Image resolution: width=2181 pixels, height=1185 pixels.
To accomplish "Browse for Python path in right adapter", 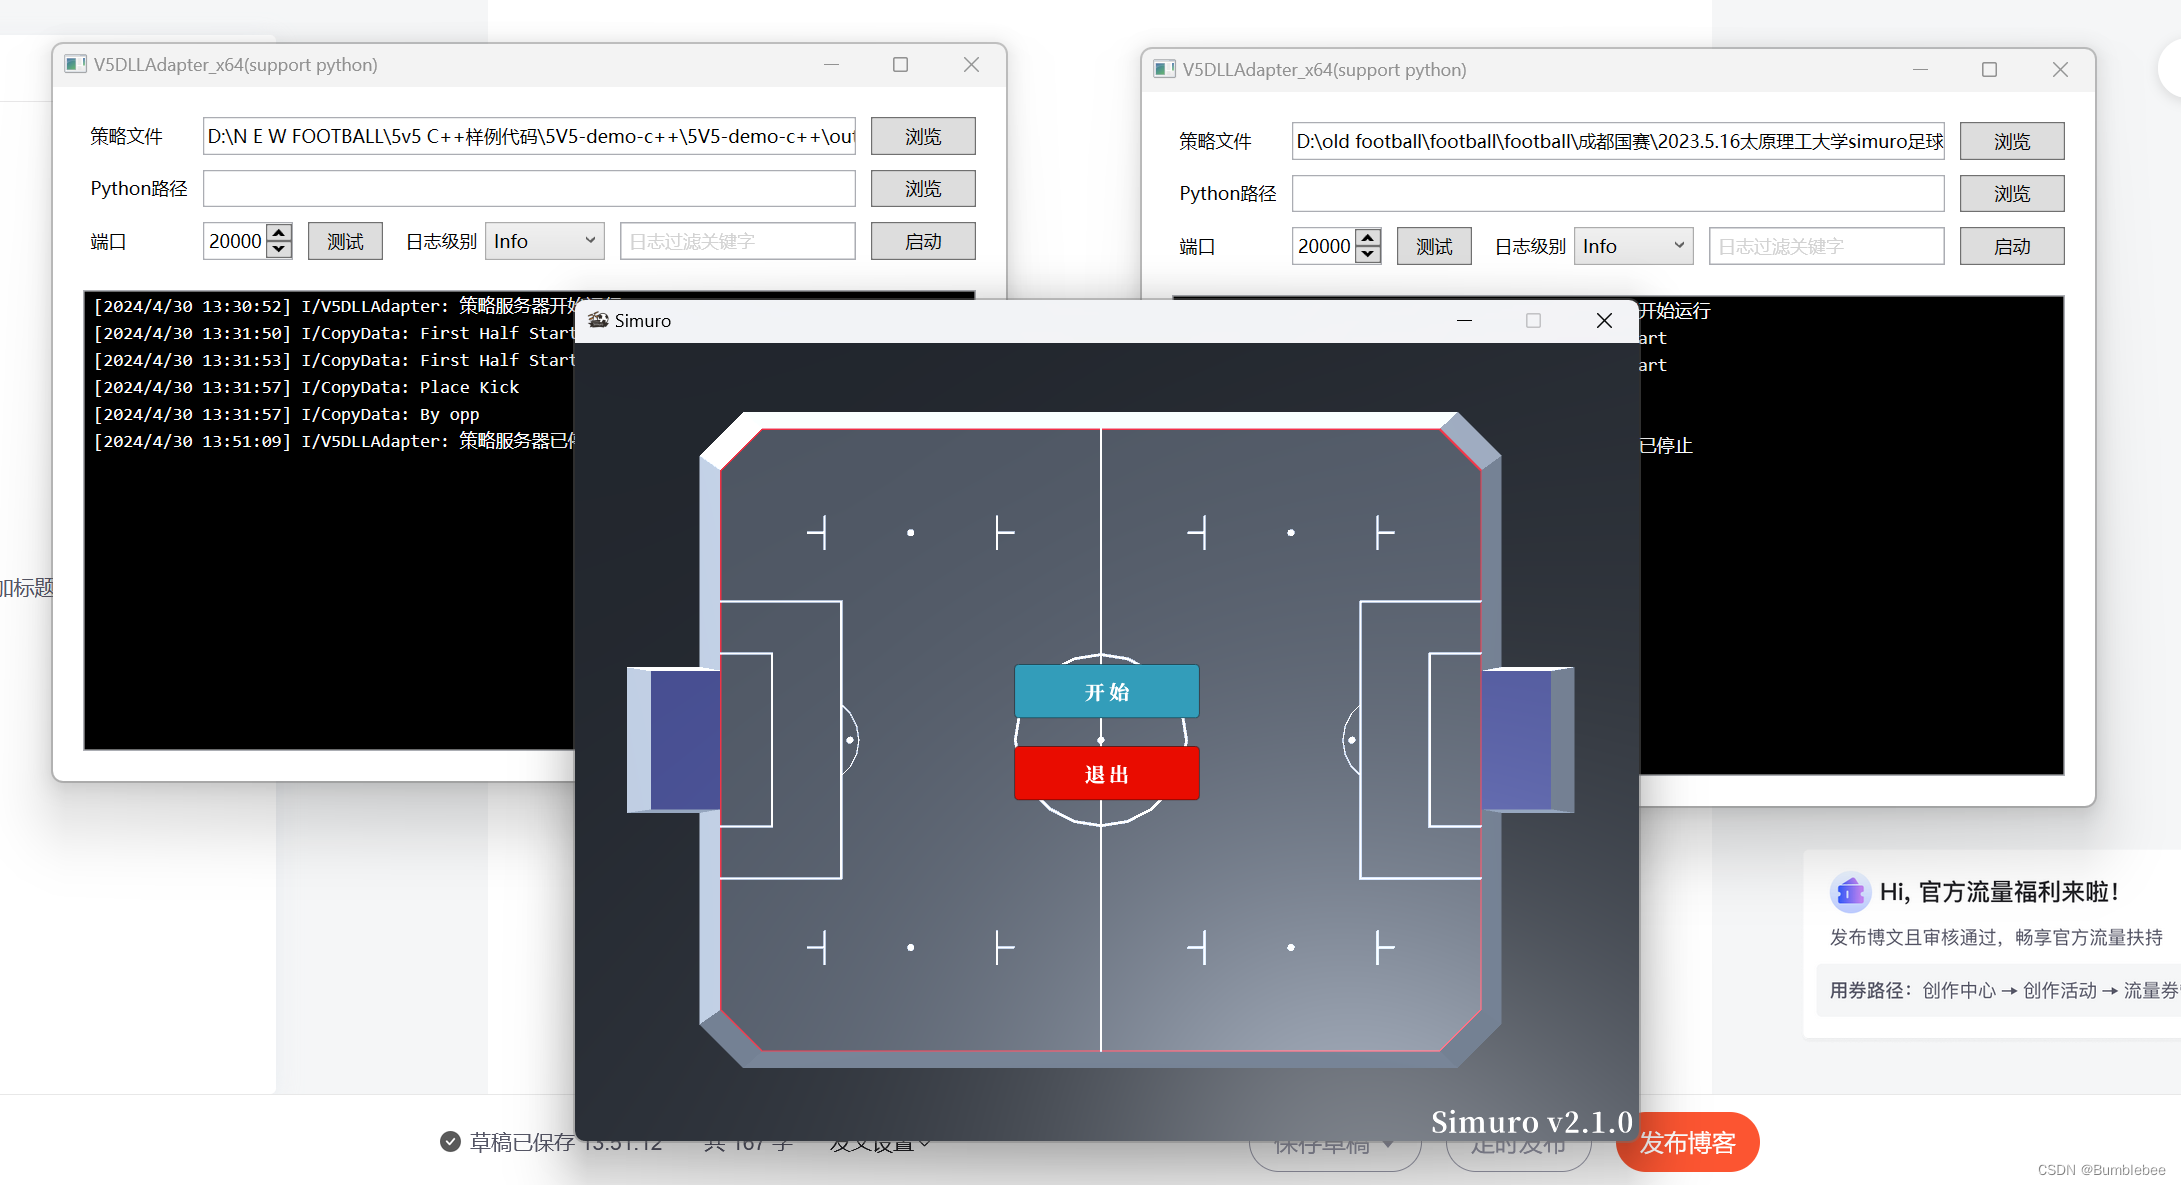I will coord(2011,194).
